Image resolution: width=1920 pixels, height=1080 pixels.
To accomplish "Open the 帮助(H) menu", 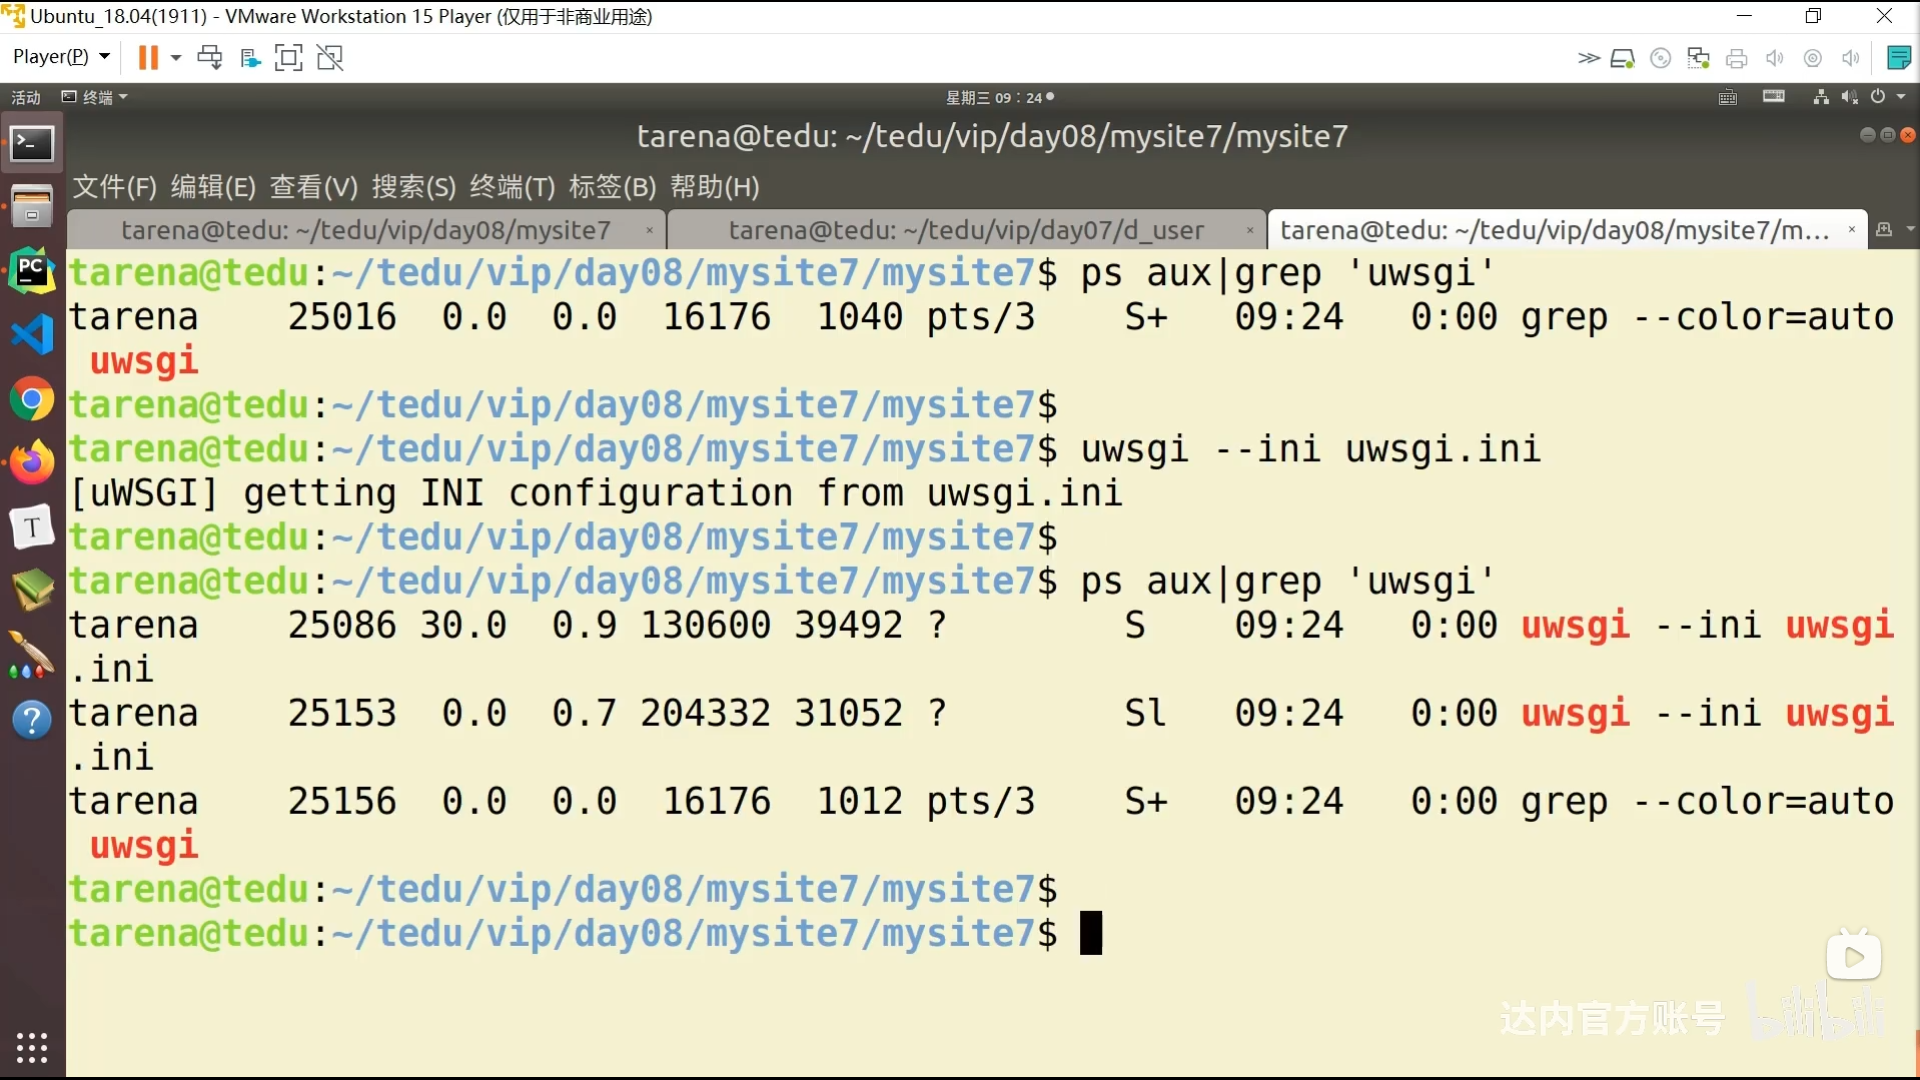I will coord(714,187).
